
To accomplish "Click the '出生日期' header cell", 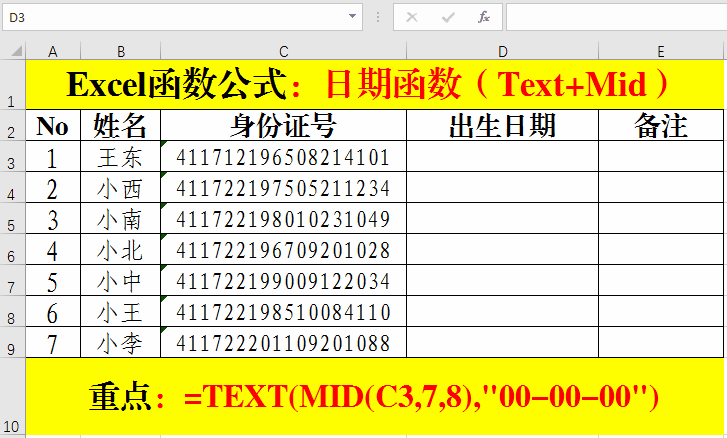I will (502, 125).
